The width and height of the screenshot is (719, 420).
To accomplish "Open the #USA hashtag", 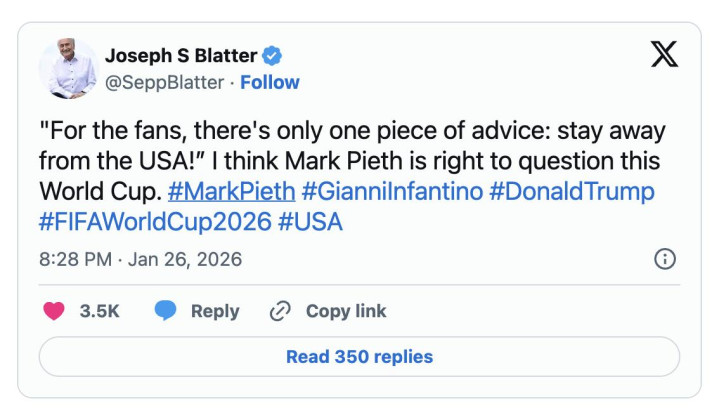I will 310,221.
